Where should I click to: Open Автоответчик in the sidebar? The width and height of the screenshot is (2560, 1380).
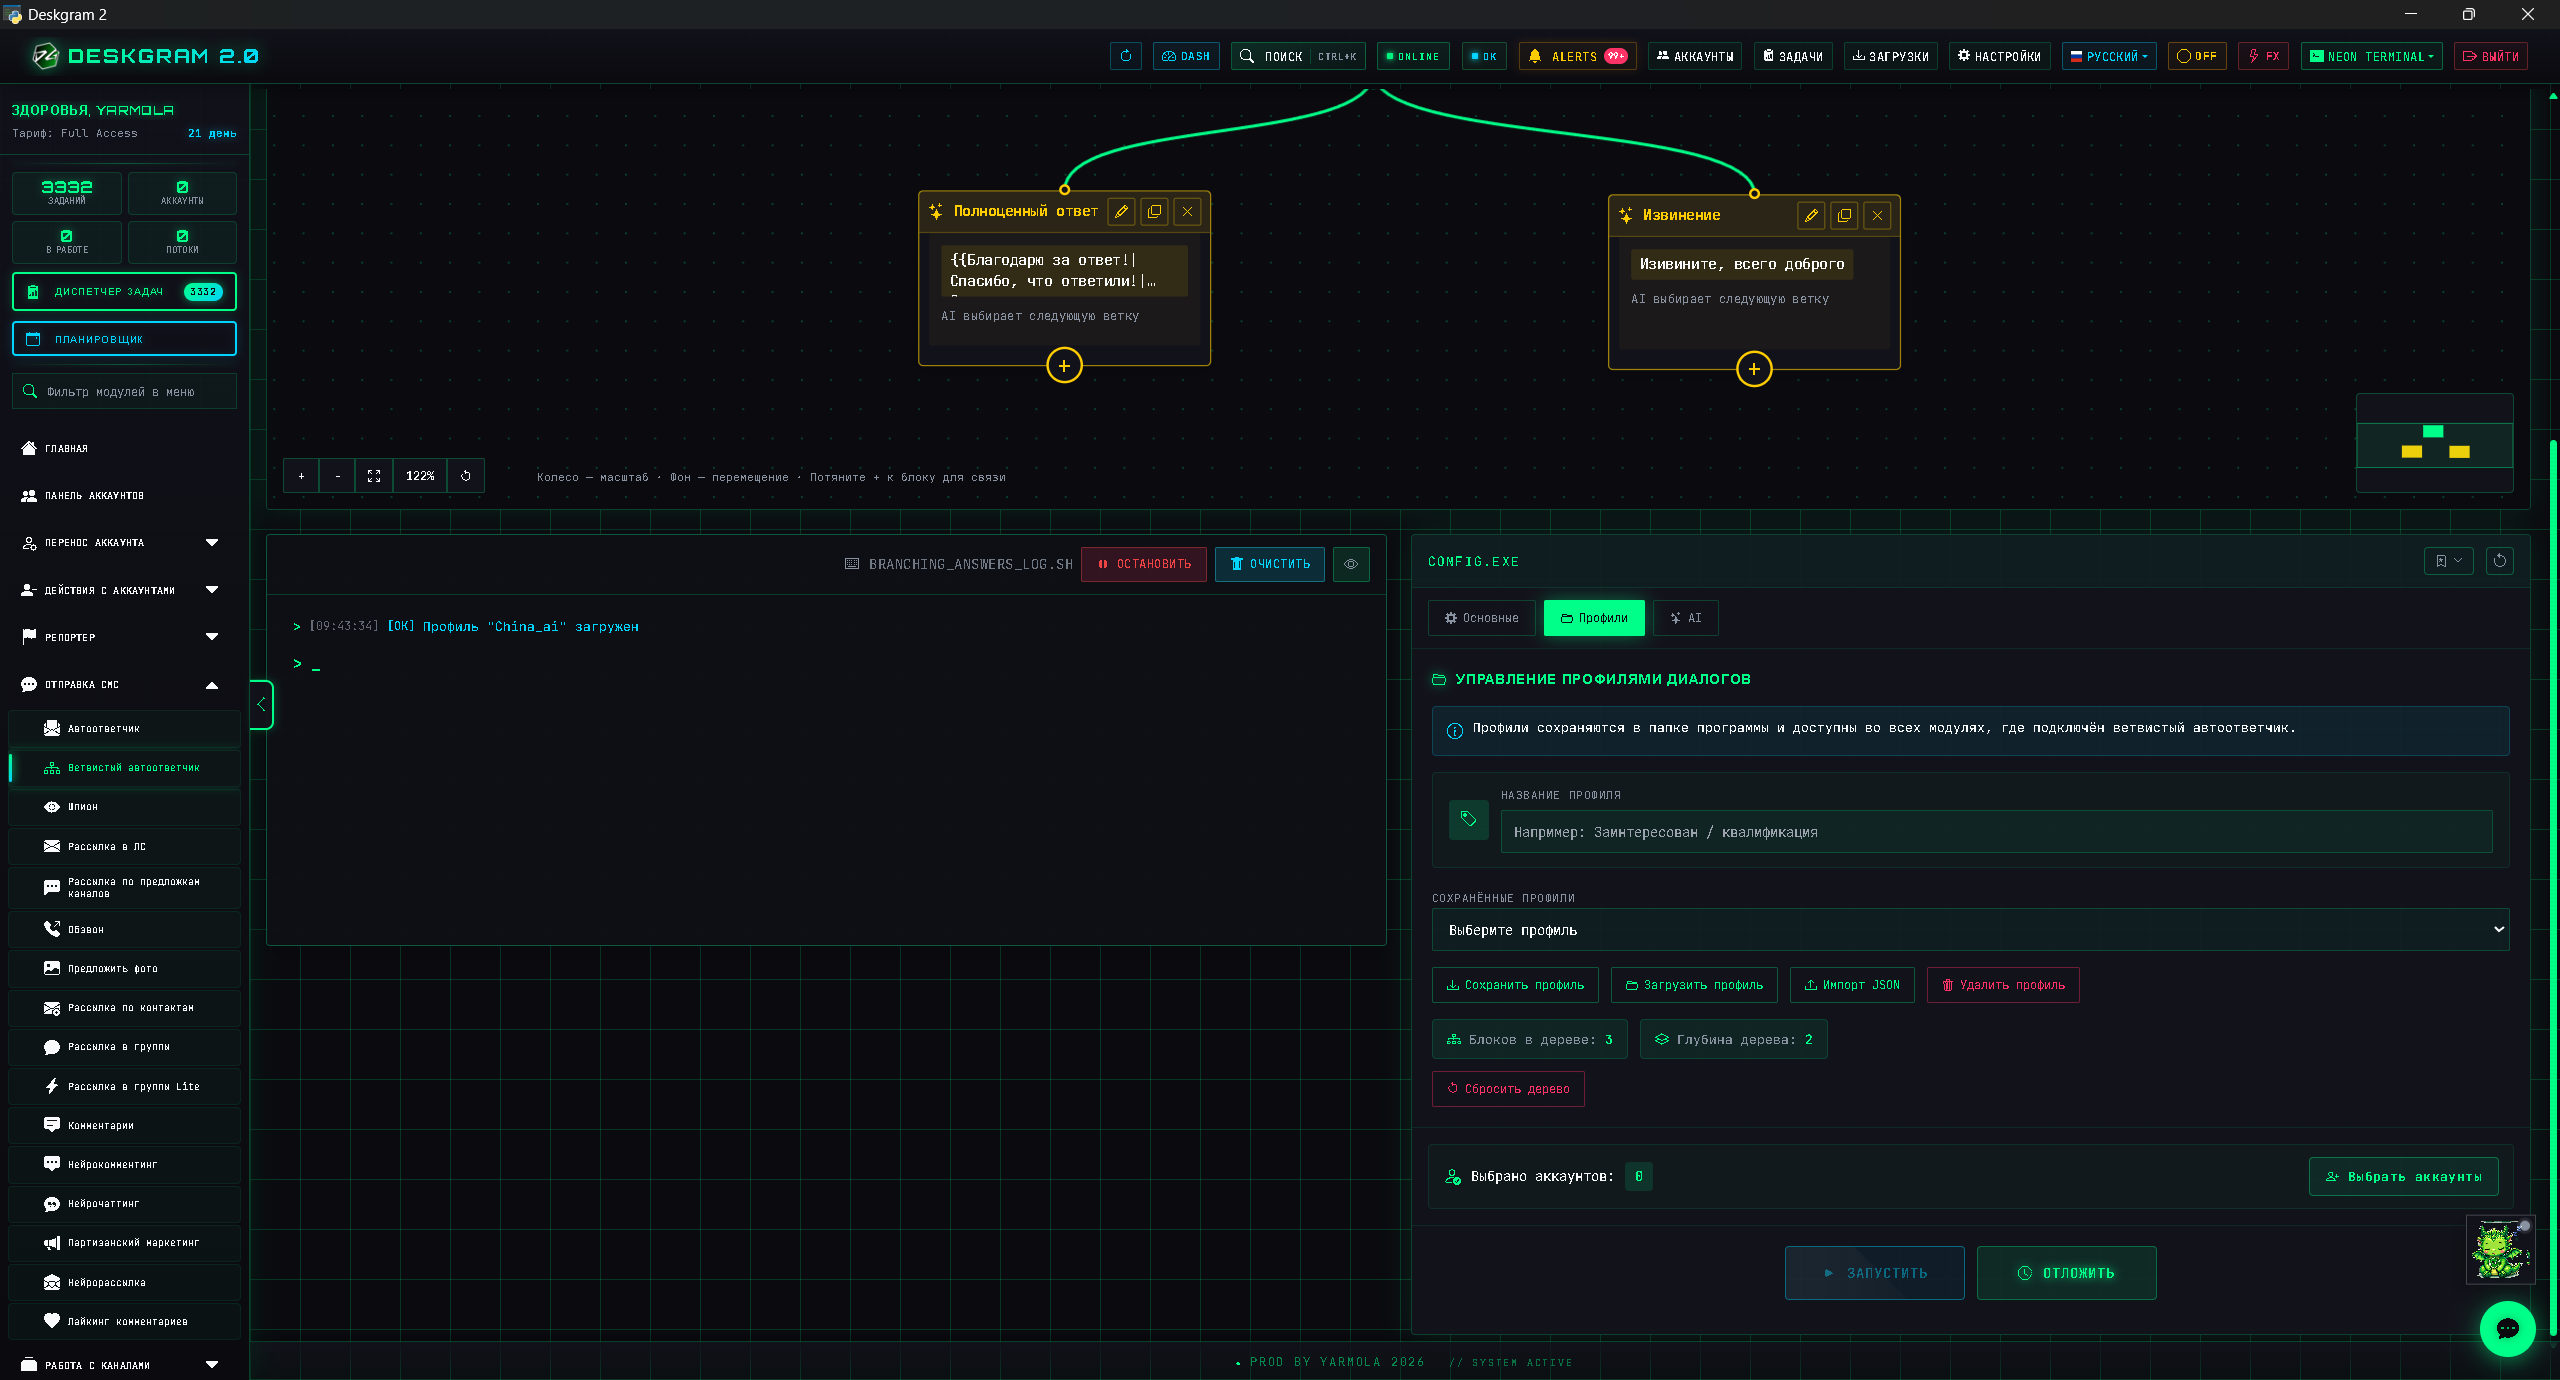click(124, 729)
